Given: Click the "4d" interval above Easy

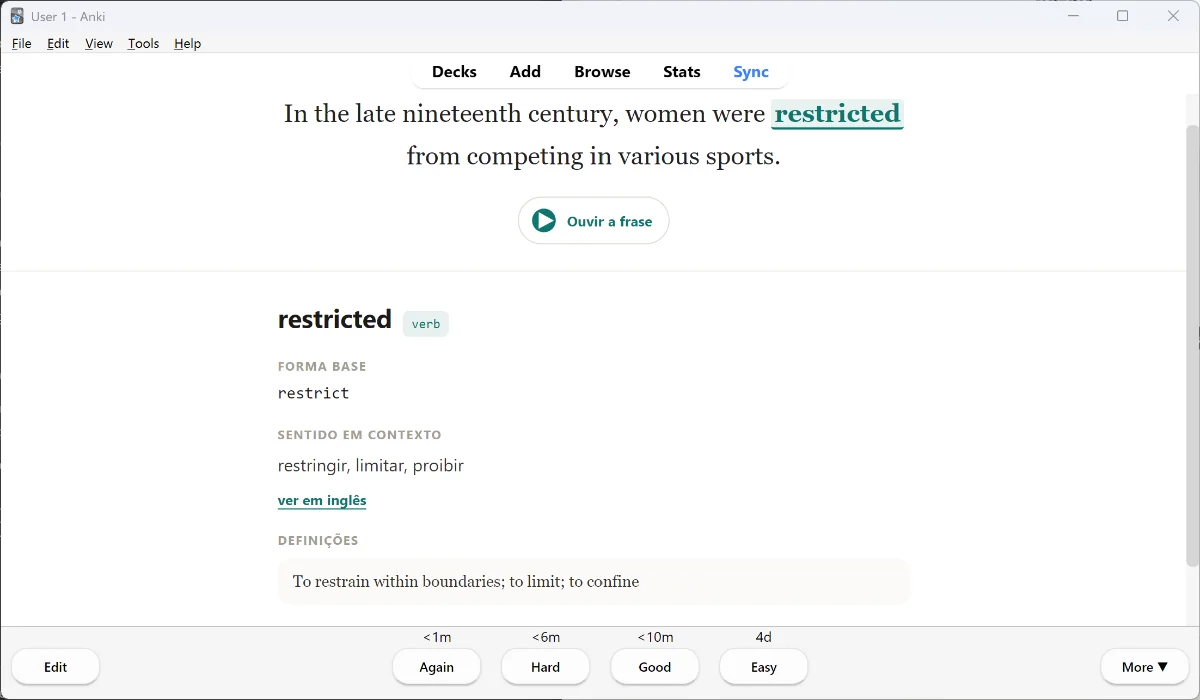Looking at the screenshot, I should (x=764, y=637).
